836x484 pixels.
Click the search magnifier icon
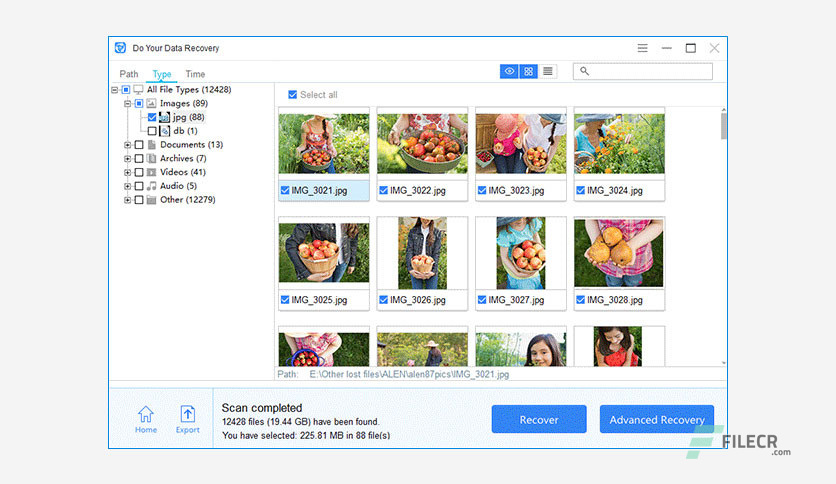(584, 71)
